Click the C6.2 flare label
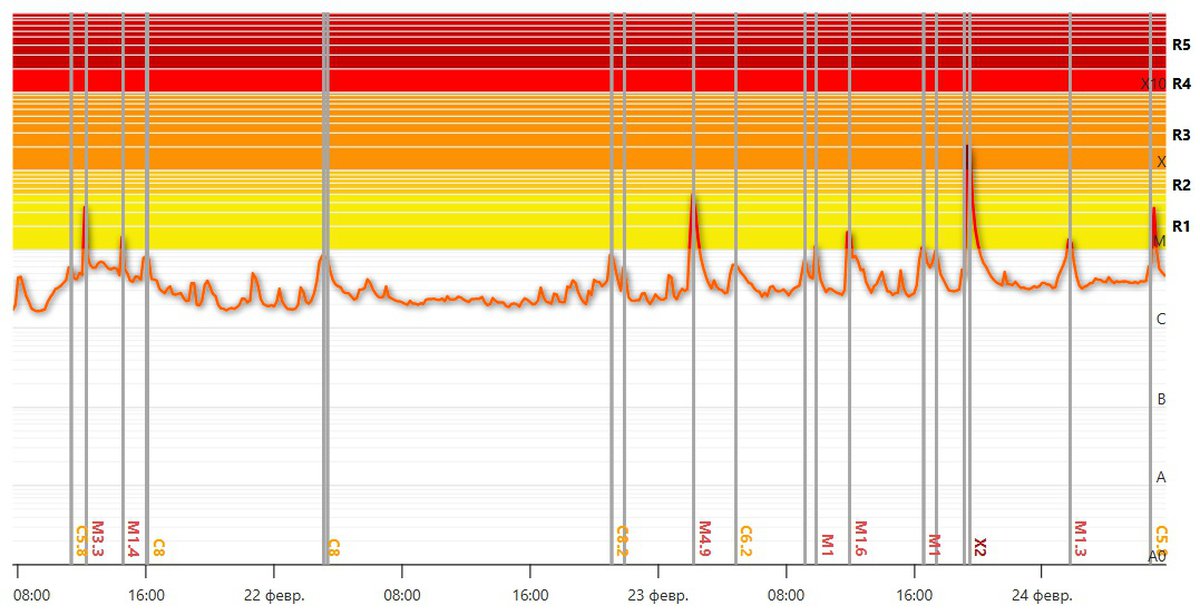The height and width of the screenshot is (615, 1200). tap(745, 541)
